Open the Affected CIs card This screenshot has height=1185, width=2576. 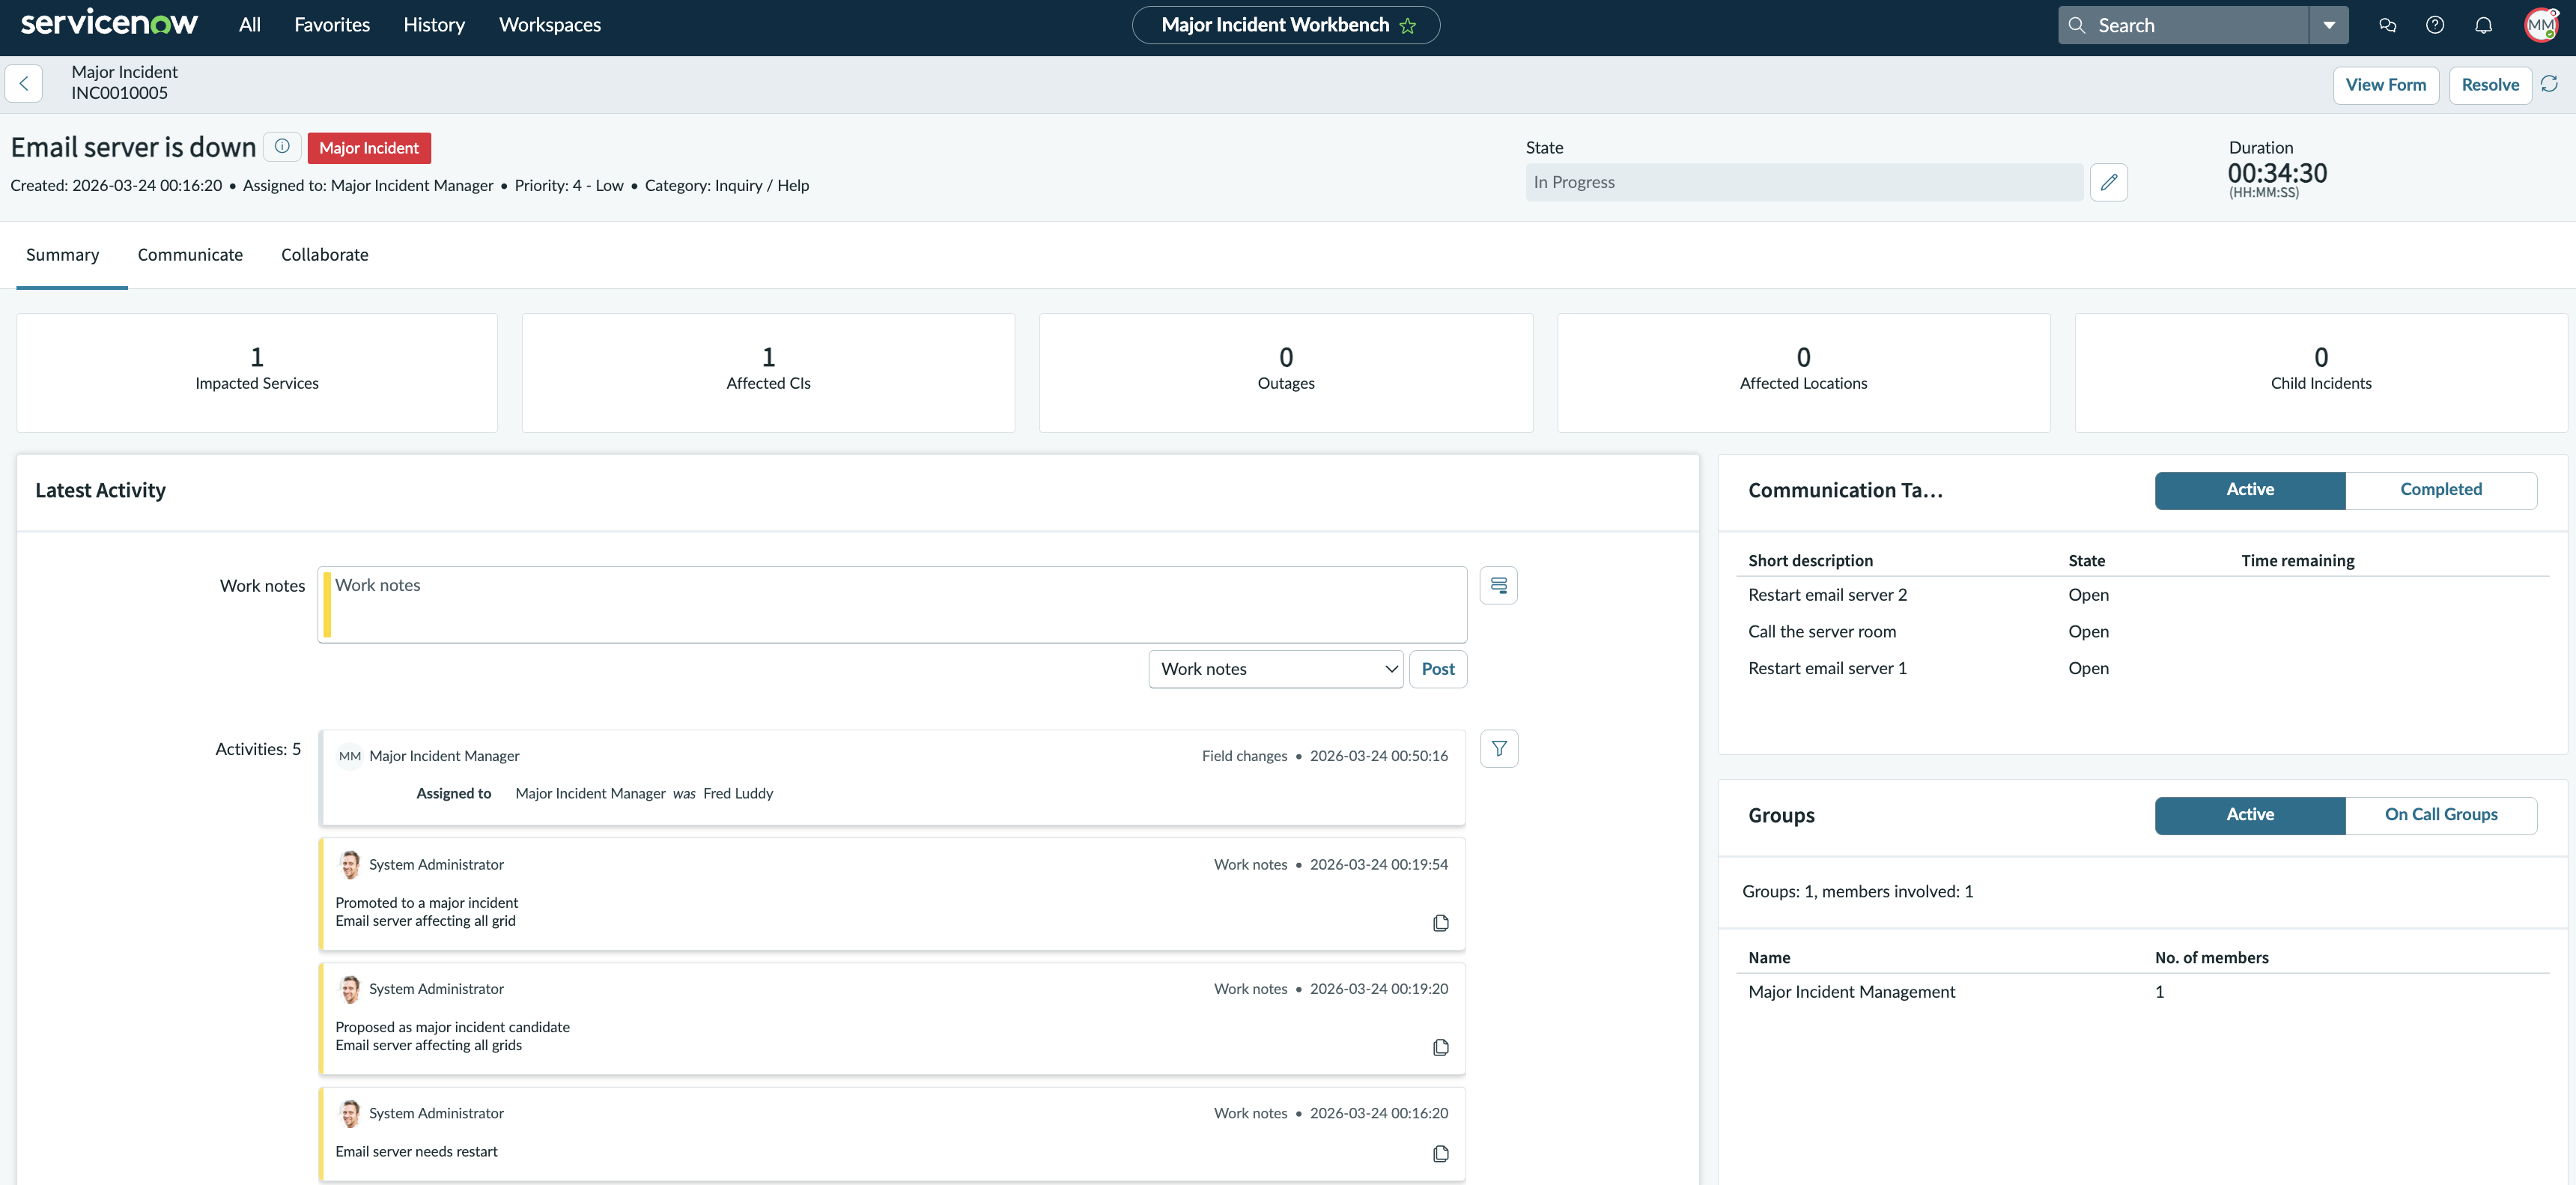pyautogui.click(x=768, y=373)
